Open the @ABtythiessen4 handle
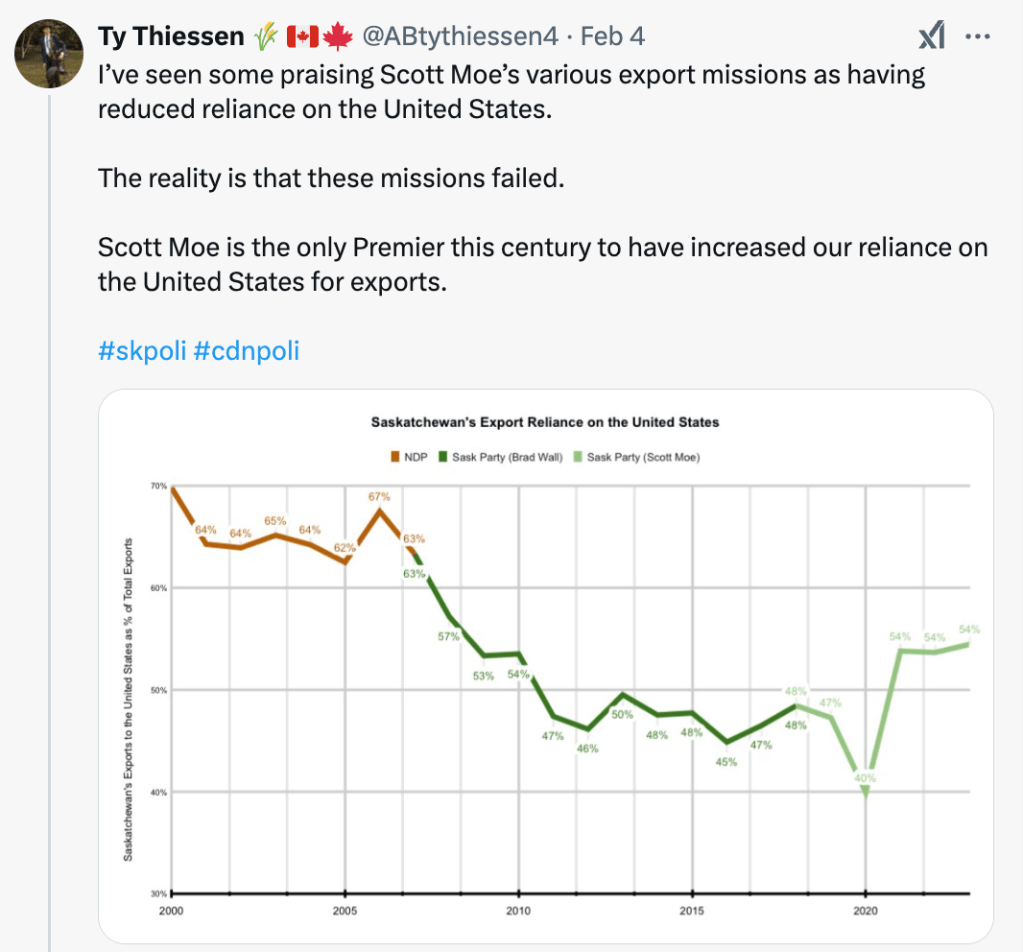 tap(459, 37)
